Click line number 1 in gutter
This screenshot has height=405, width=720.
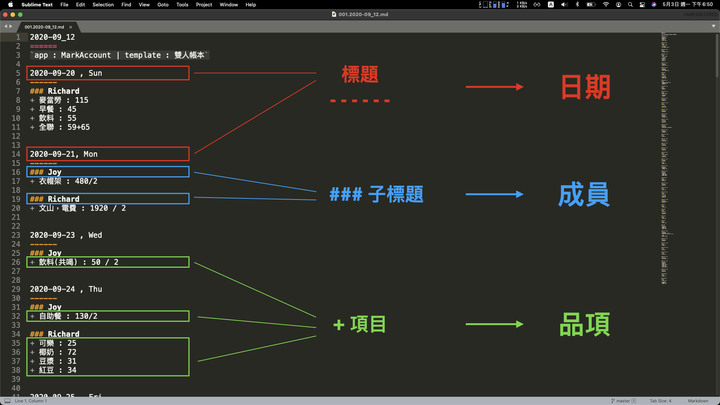(18, 37)
